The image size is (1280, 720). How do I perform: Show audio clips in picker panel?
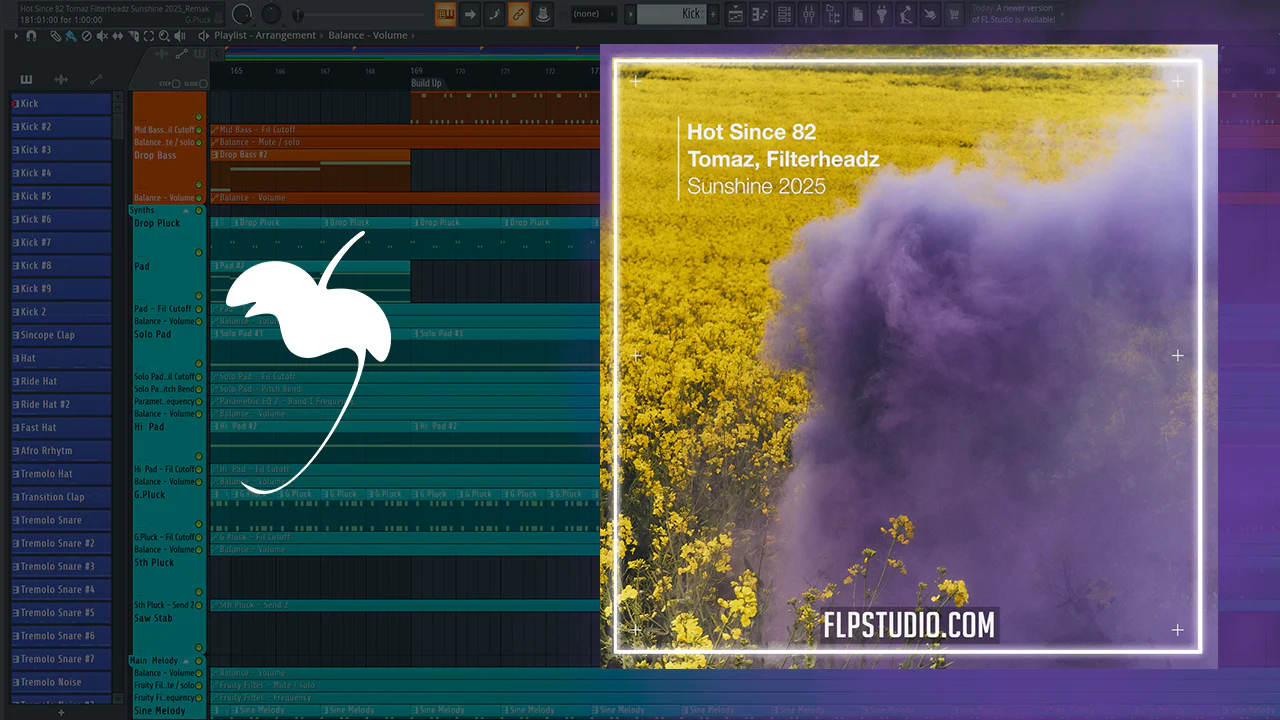[x=61, y=80]
